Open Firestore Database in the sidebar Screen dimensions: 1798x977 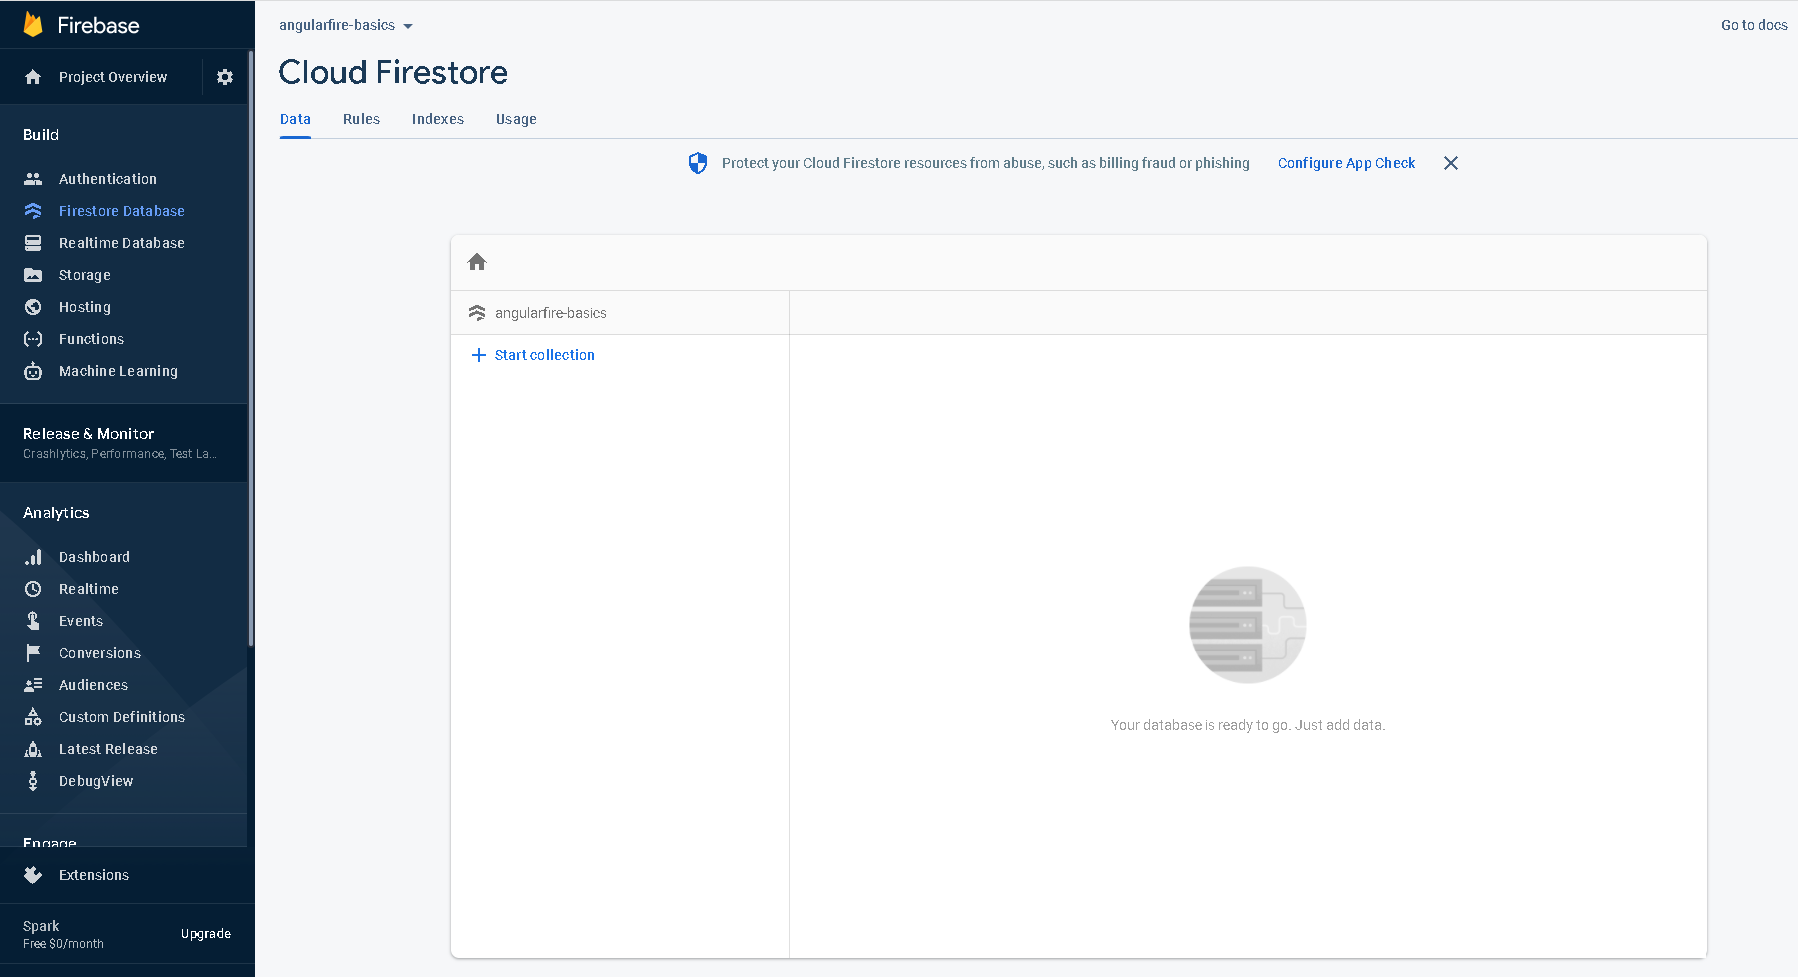coord(122,211)
